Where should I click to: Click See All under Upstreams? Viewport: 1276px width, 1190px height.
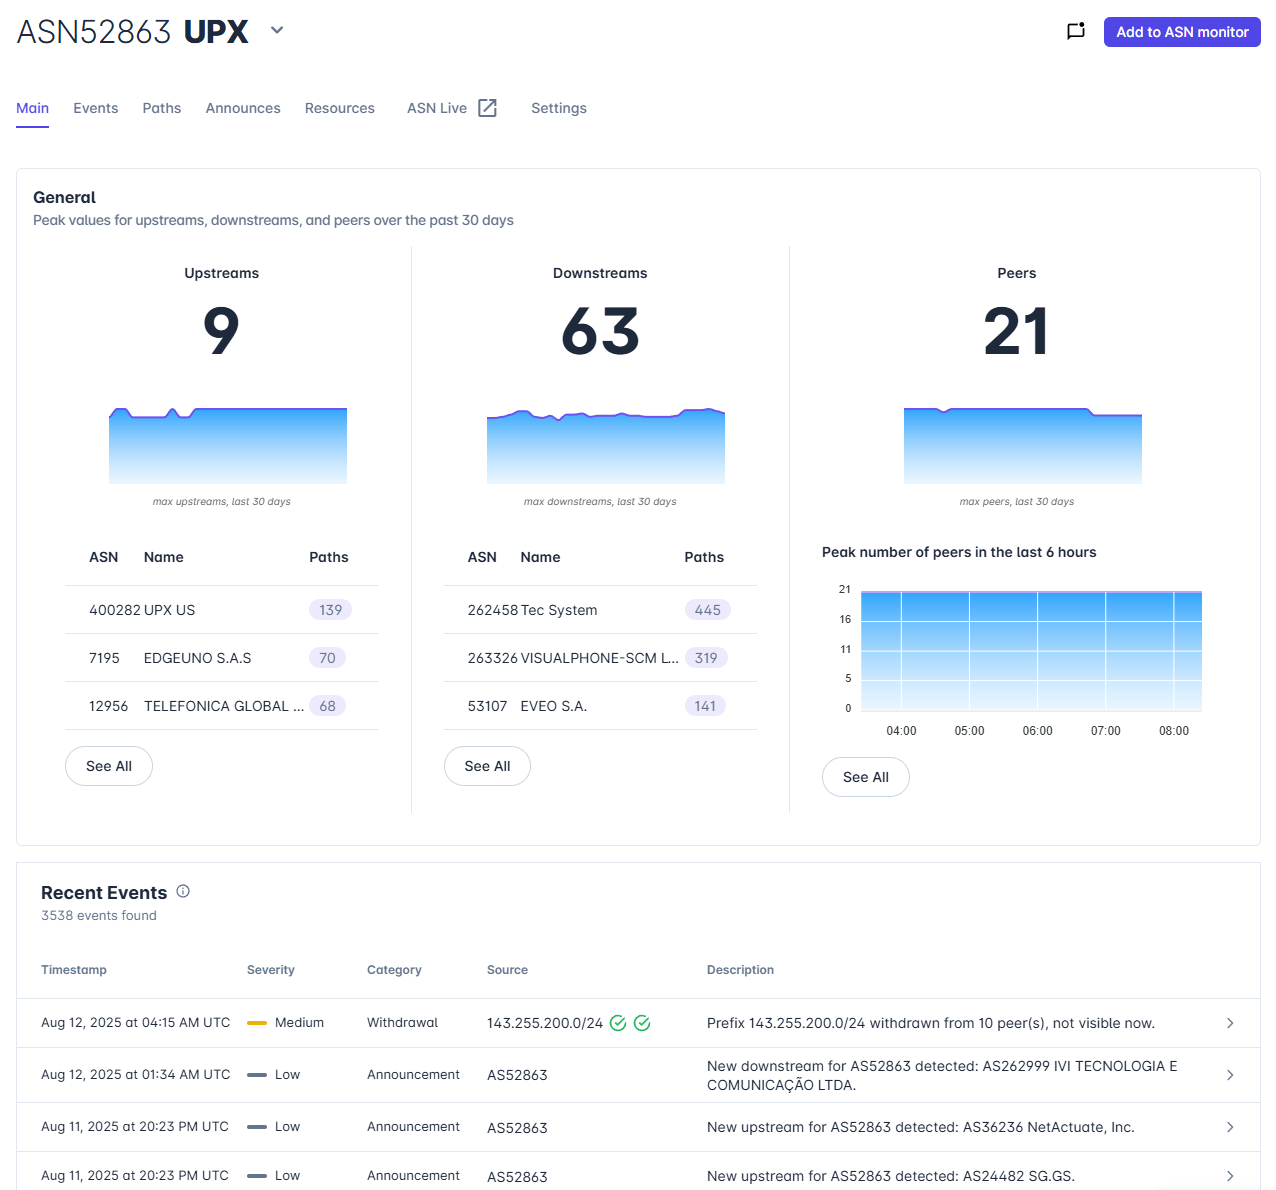click(x=109, y=766)
